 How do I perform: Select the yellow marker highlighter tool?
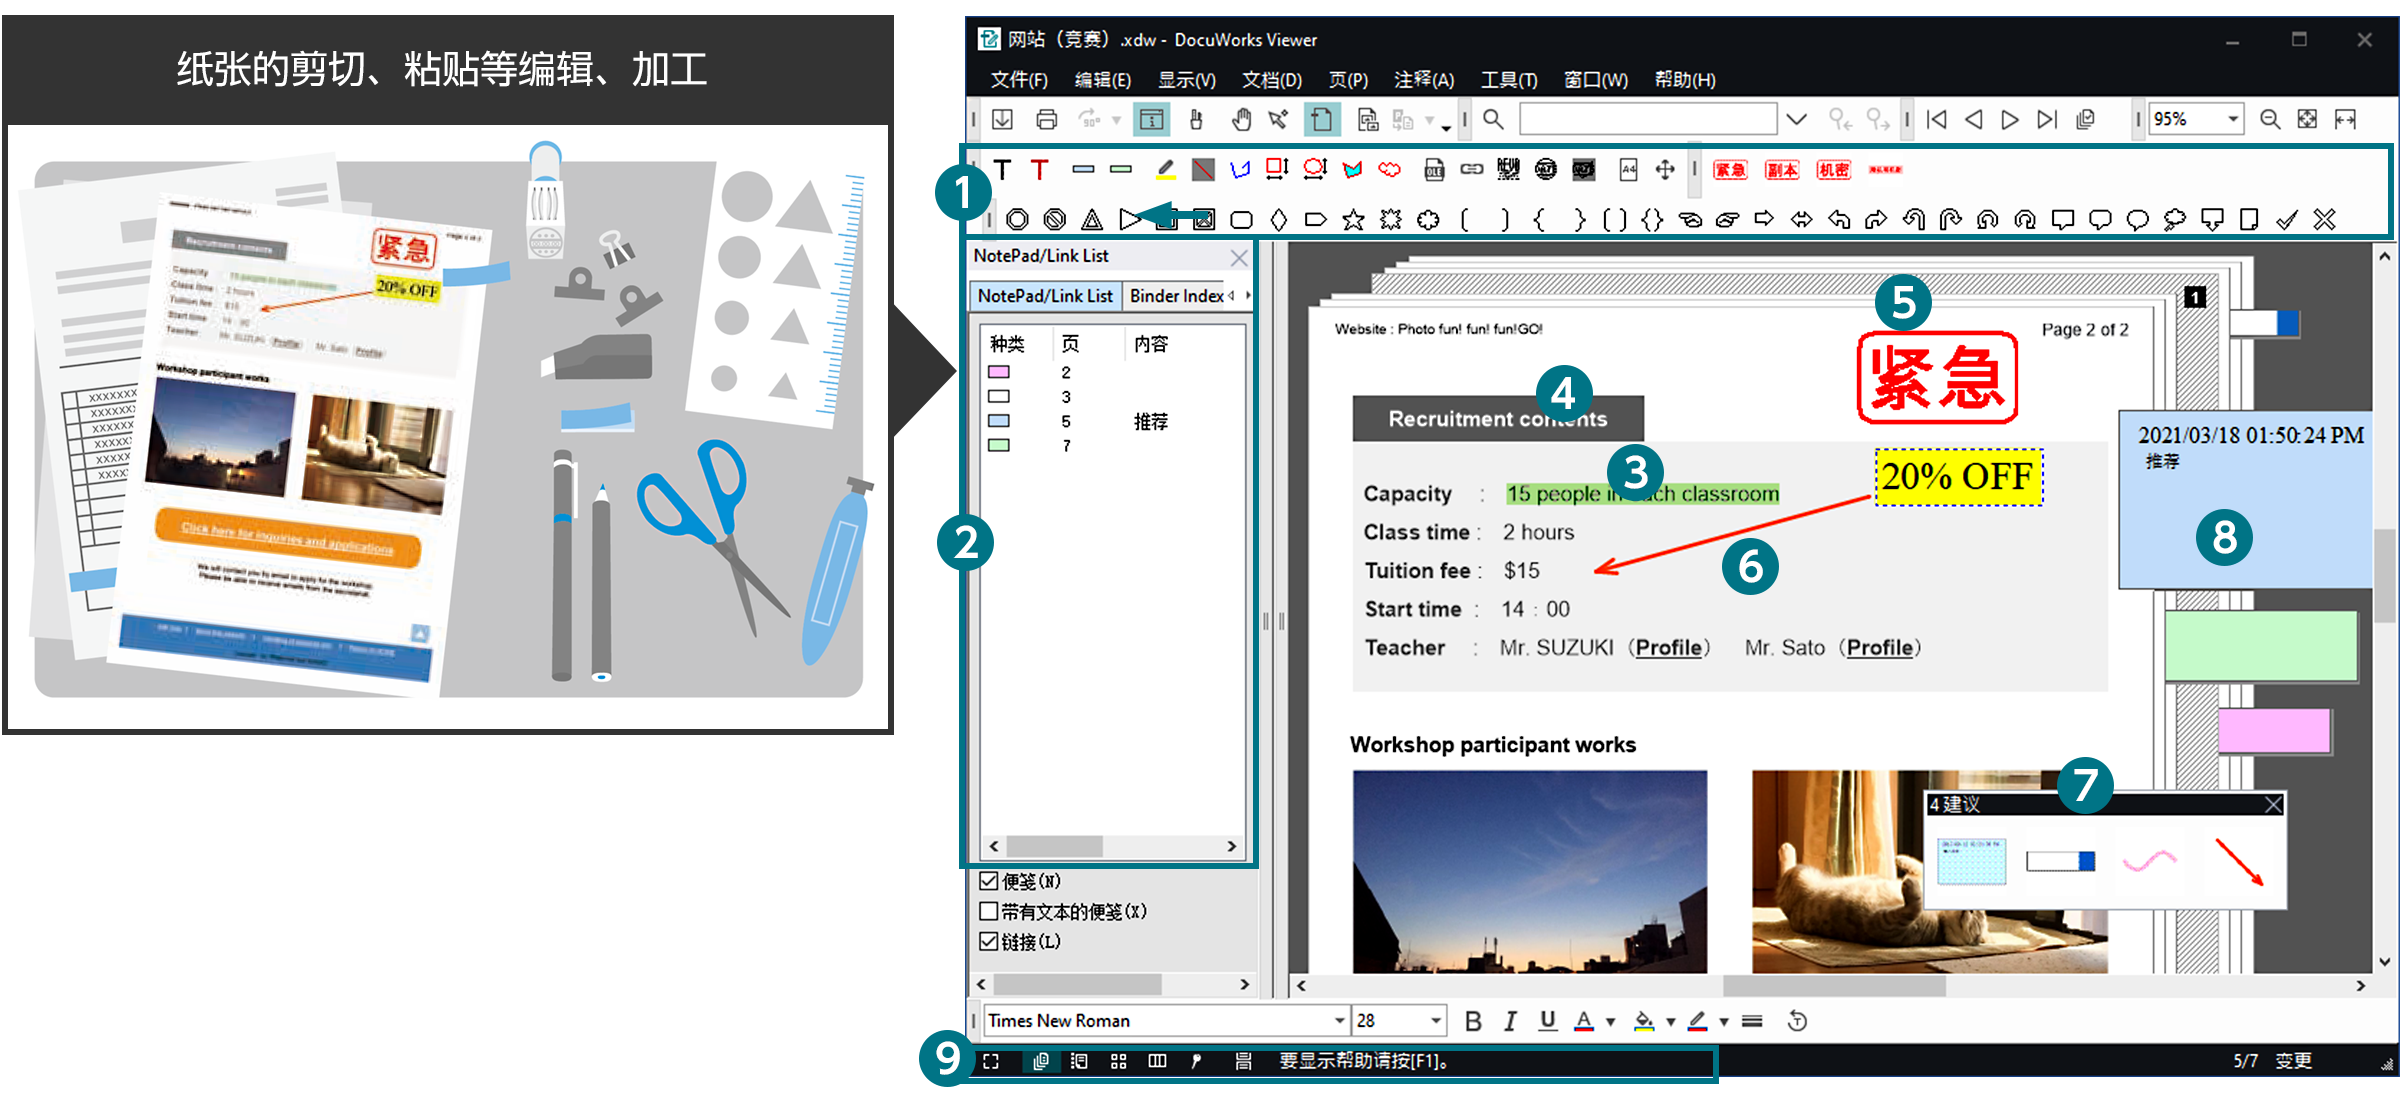point(1164,170)
